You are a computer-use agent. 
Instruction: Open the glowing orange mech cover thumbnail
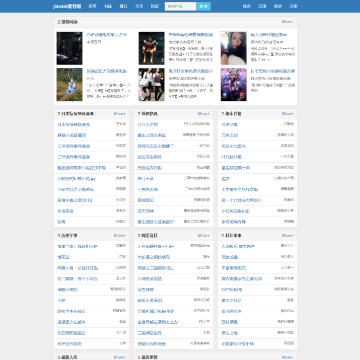[152, 48]
